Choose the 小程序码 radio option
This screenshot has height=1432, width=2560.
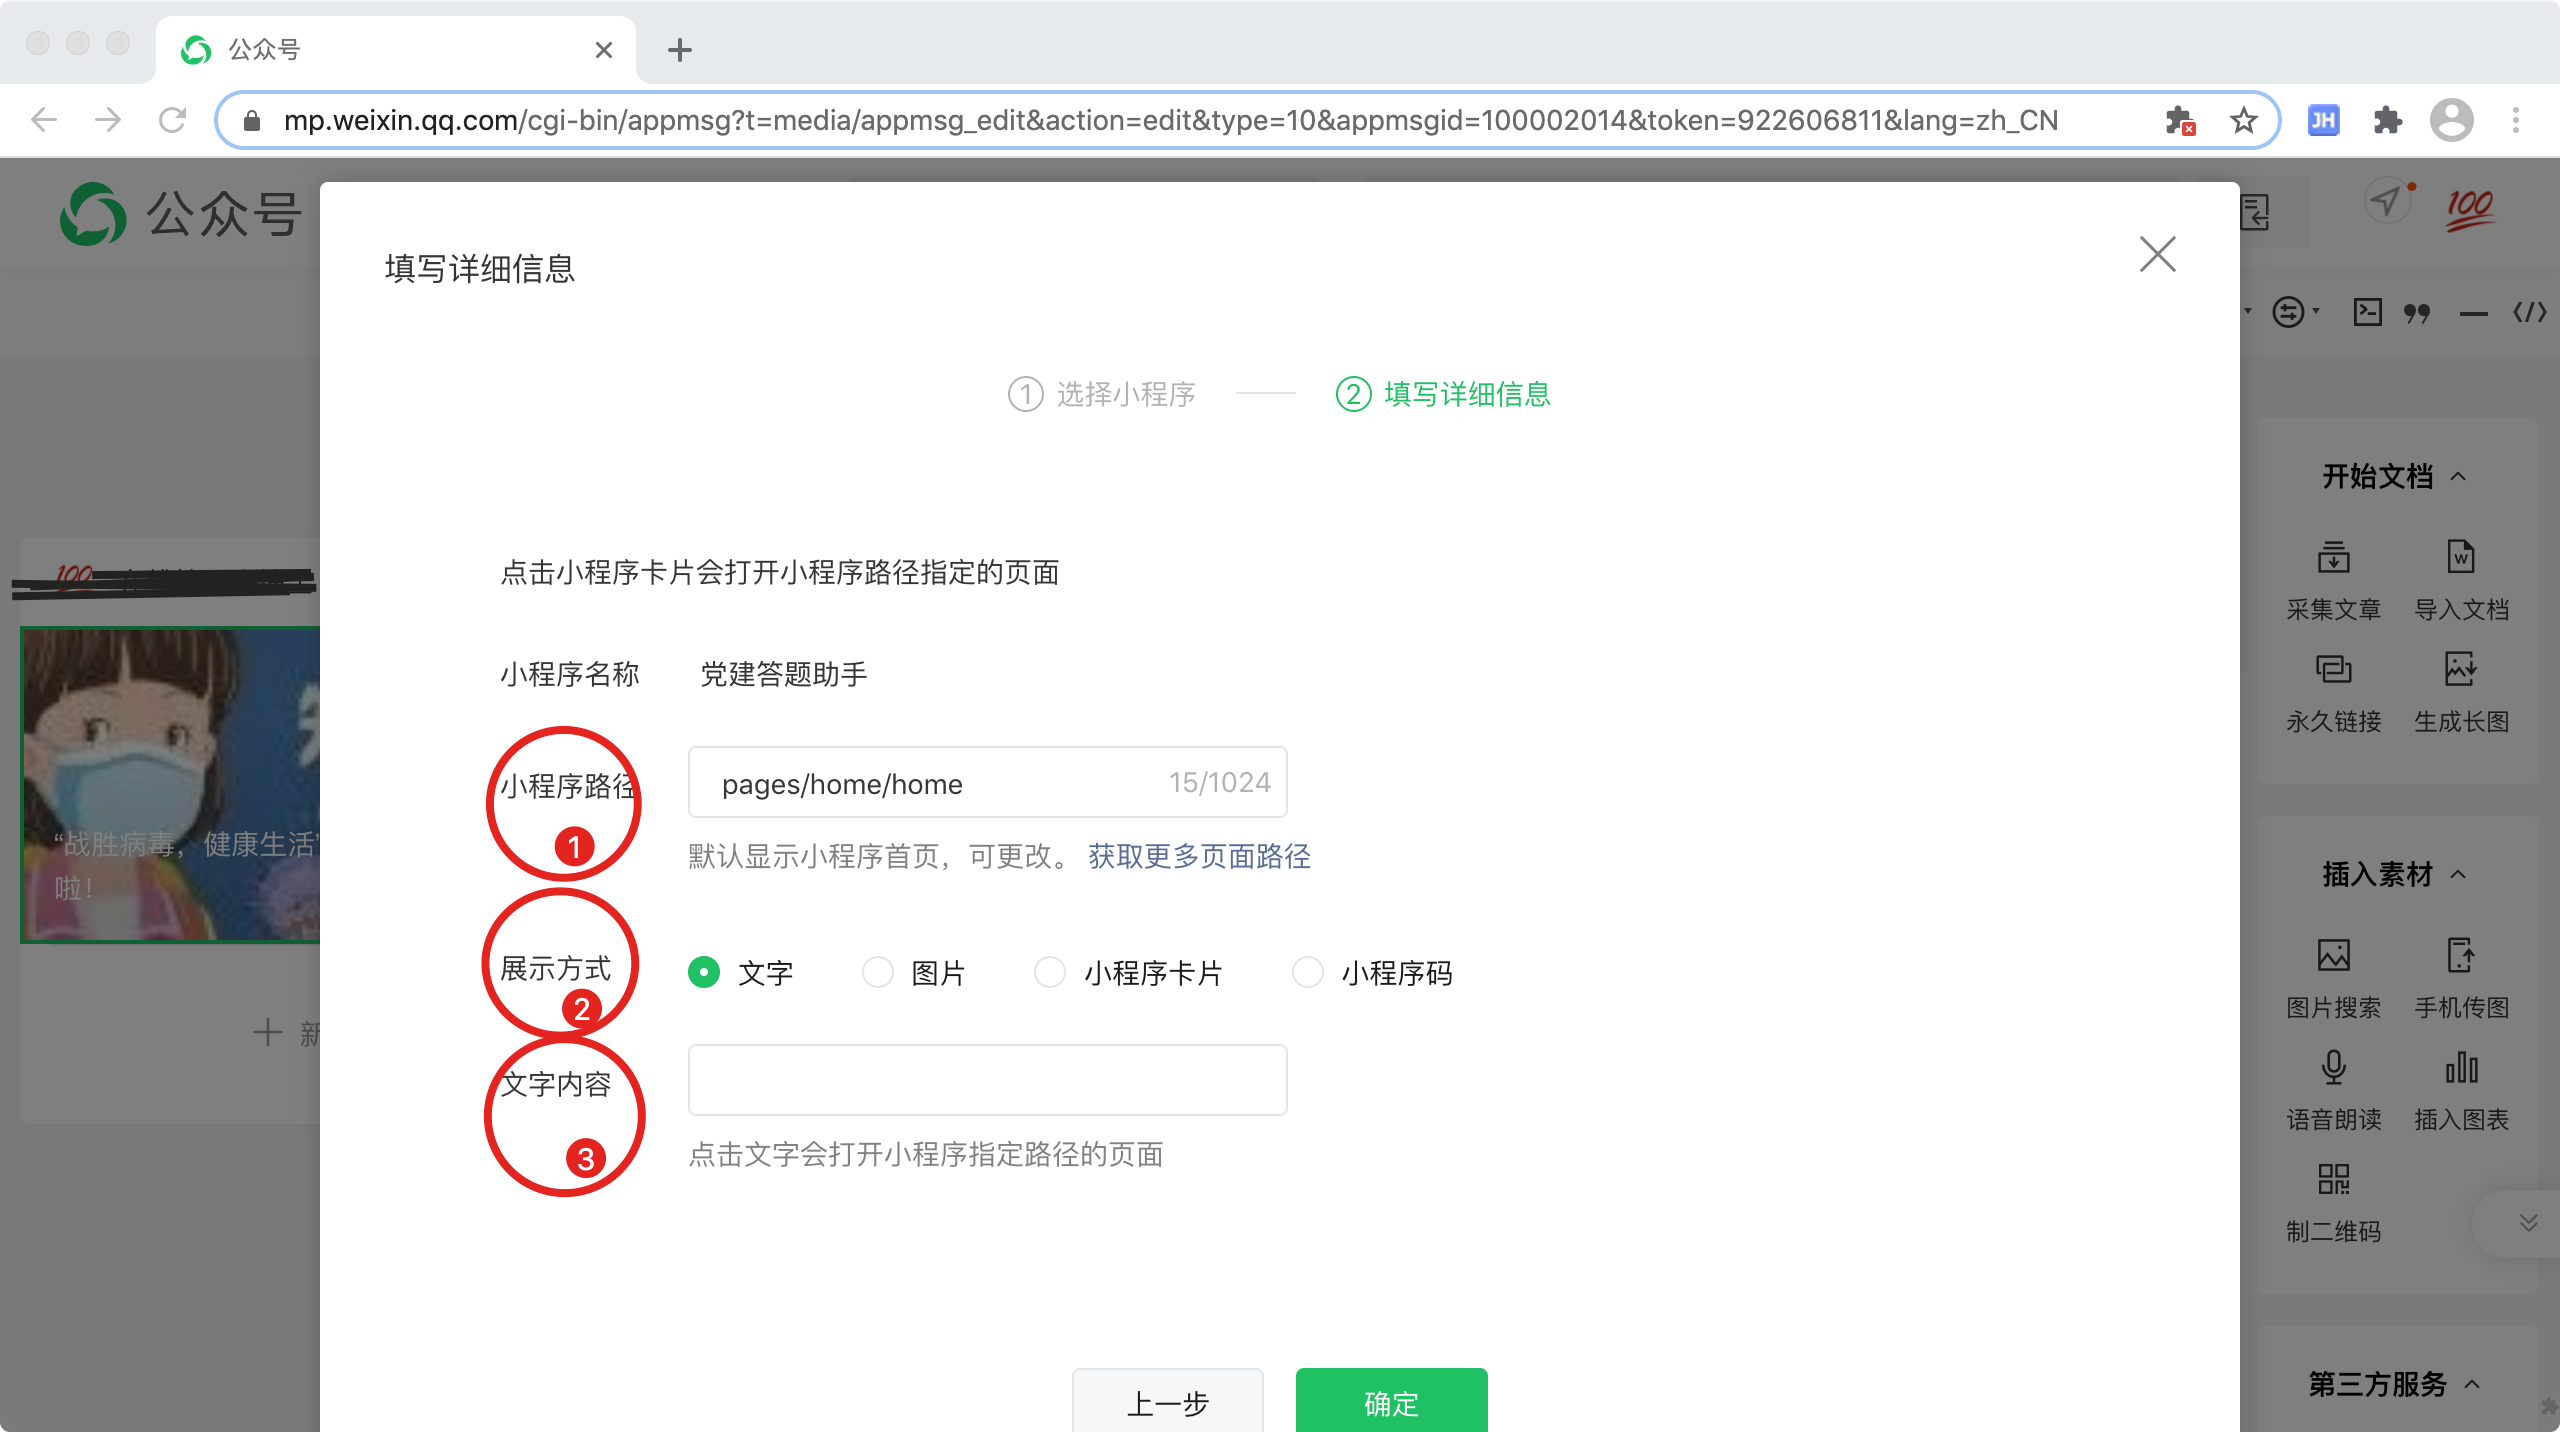(1307, 972)
